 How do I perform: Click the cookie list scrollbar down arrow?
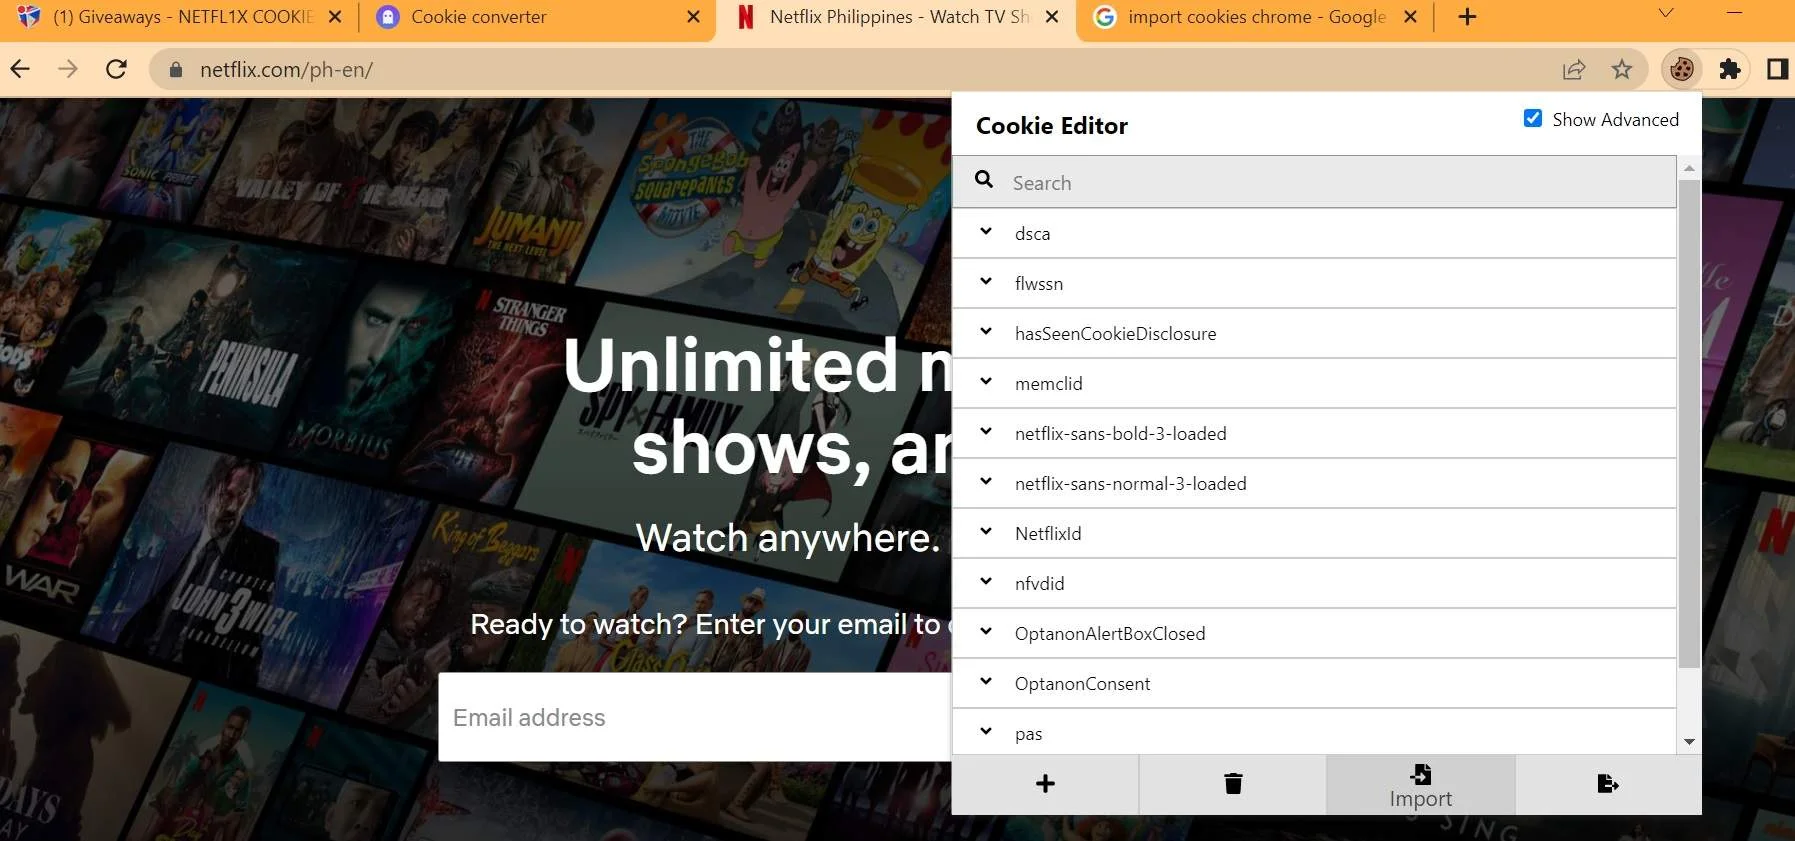[1689, 741]
